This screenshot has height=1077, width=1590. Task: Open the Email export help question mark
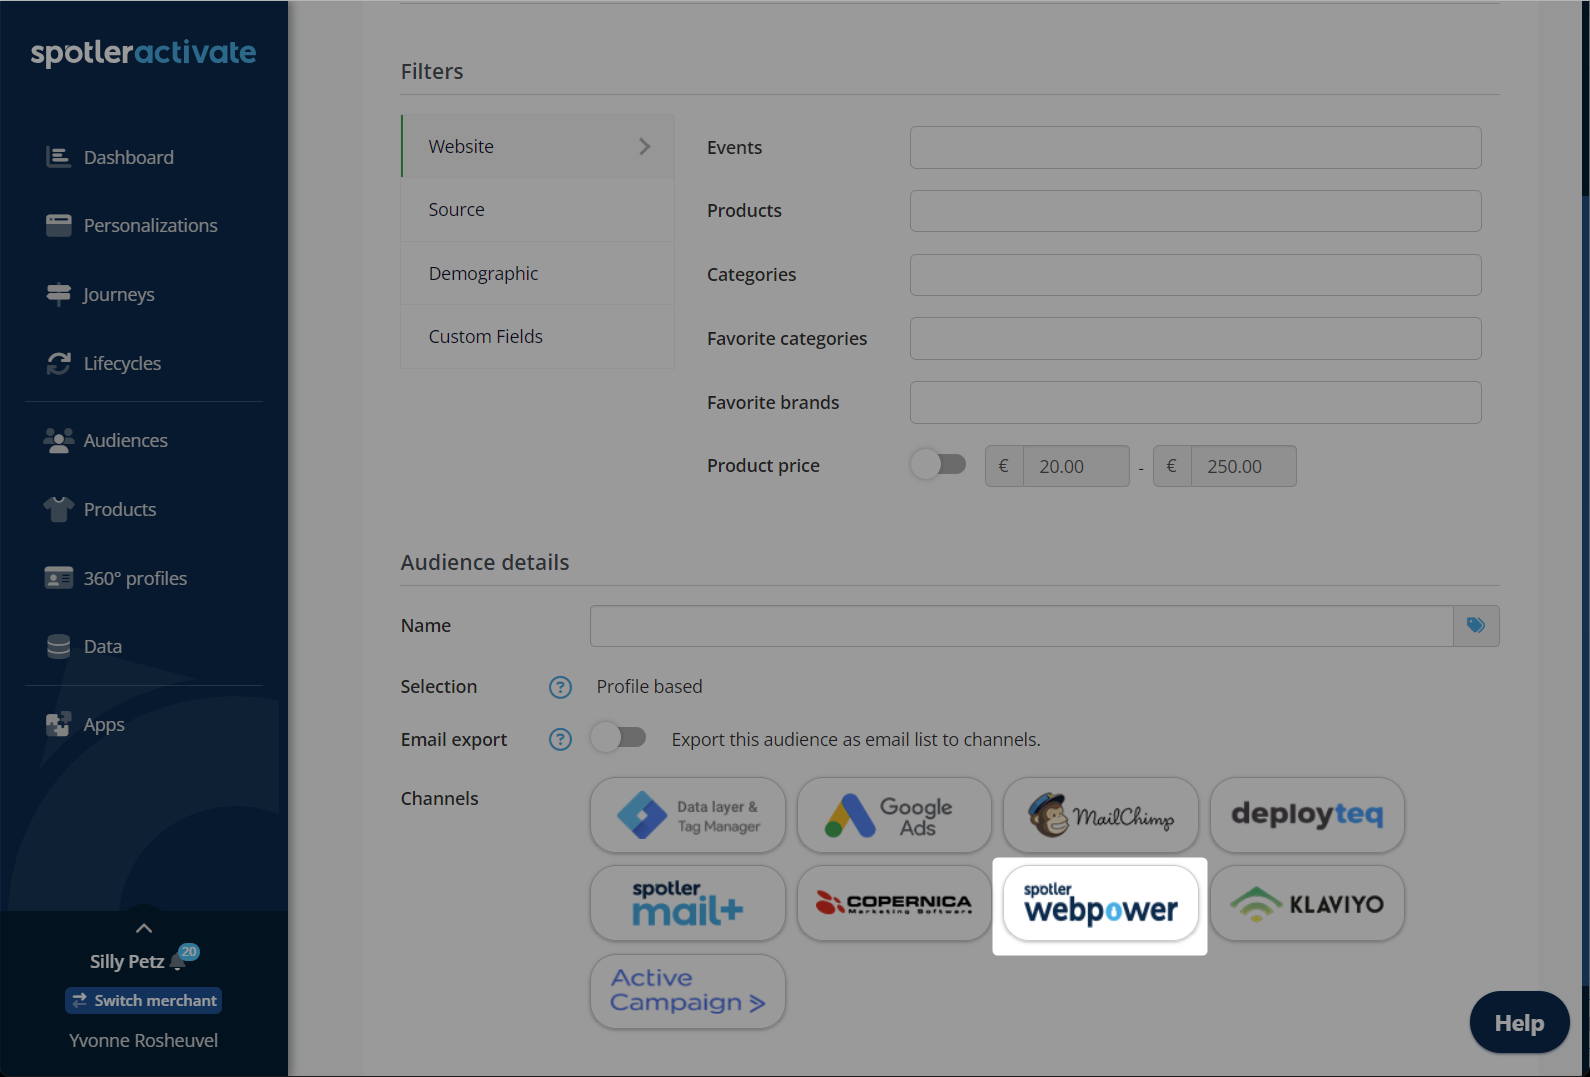point(561,740)
